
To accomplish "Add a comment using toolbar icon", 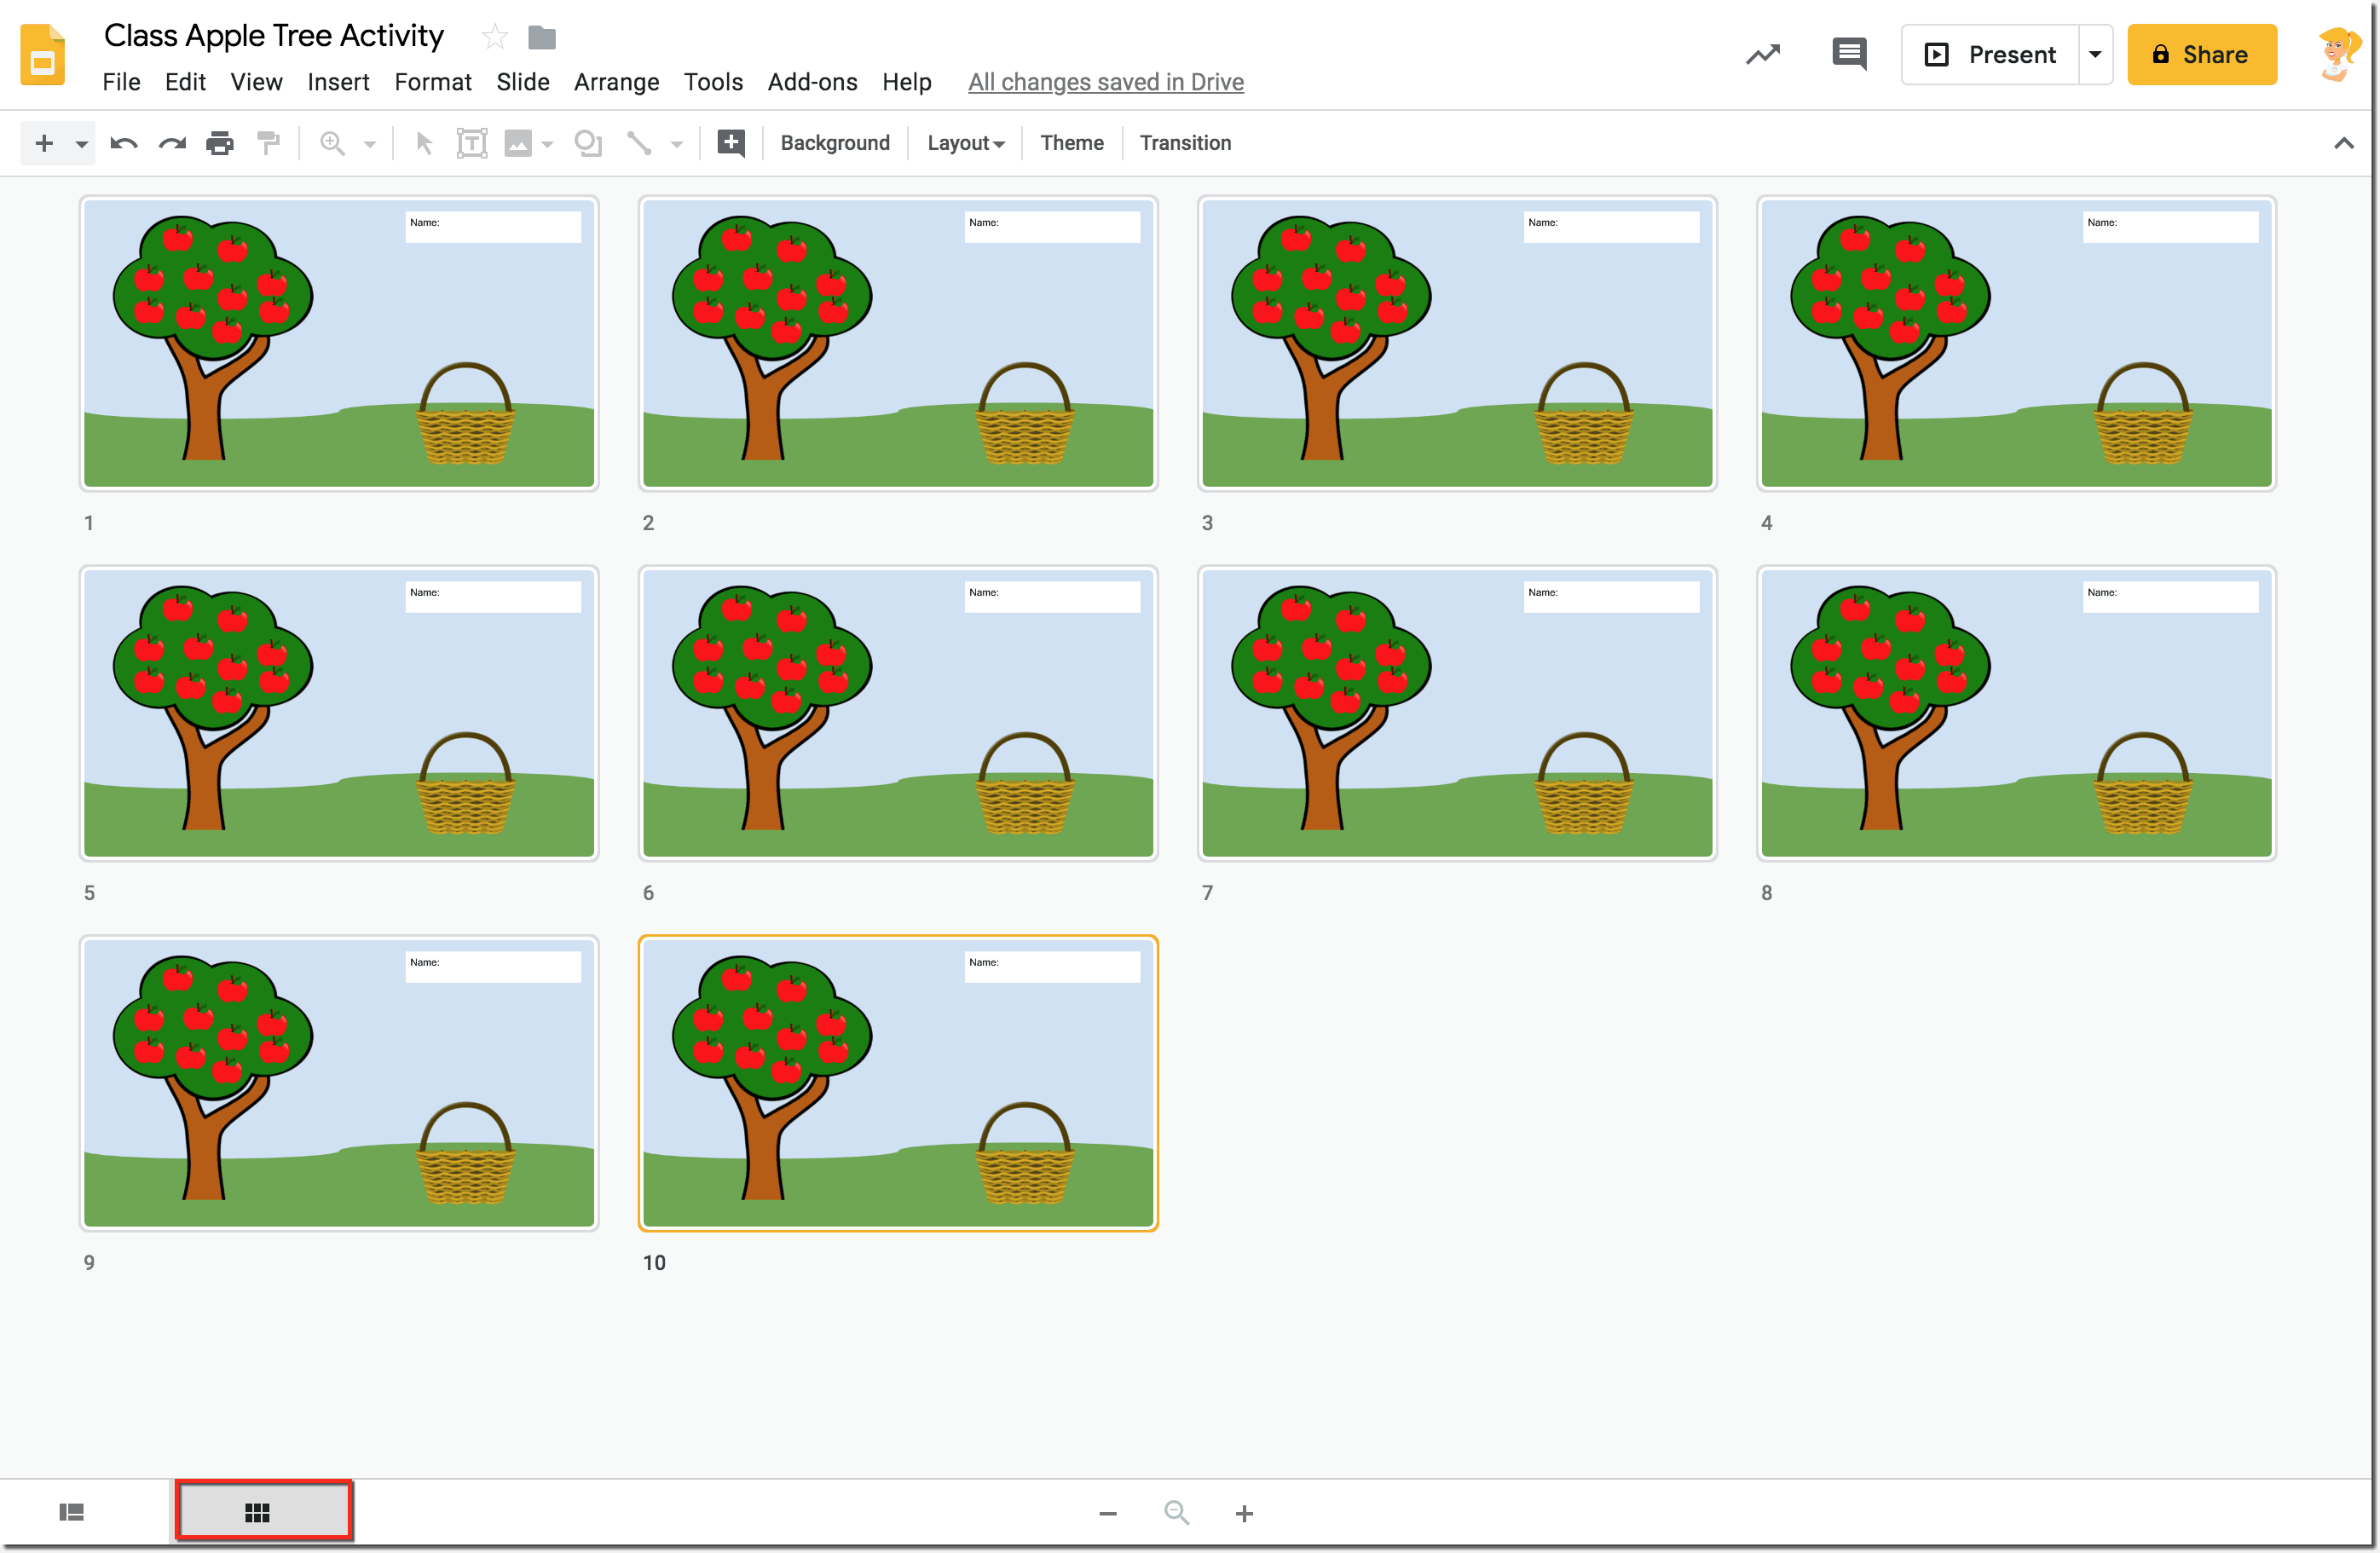I will point(731,143).
